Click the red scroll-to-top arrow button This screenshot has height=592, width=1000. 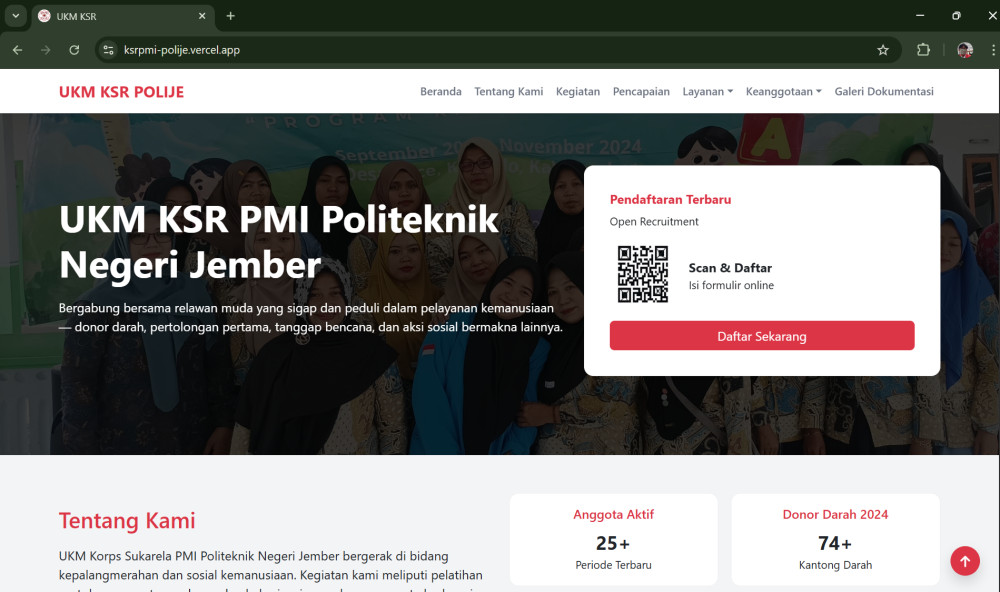pos(965,561)
